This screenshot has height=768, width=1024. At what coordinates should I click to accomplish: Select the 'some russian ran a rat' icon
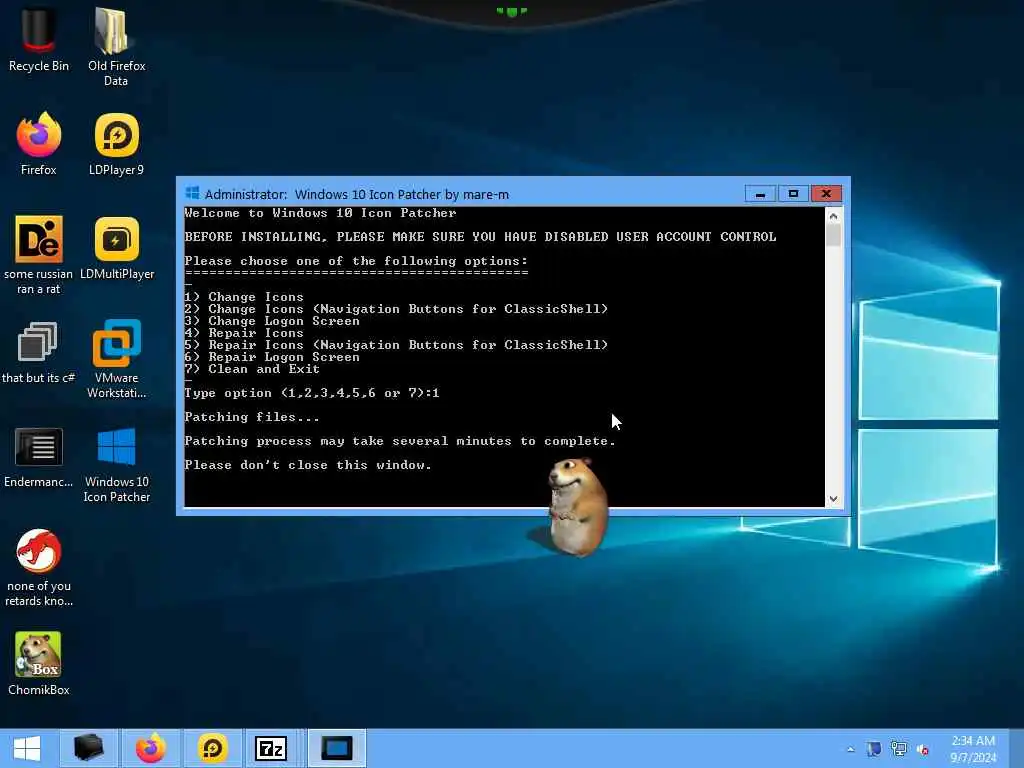tap(39, 255)
